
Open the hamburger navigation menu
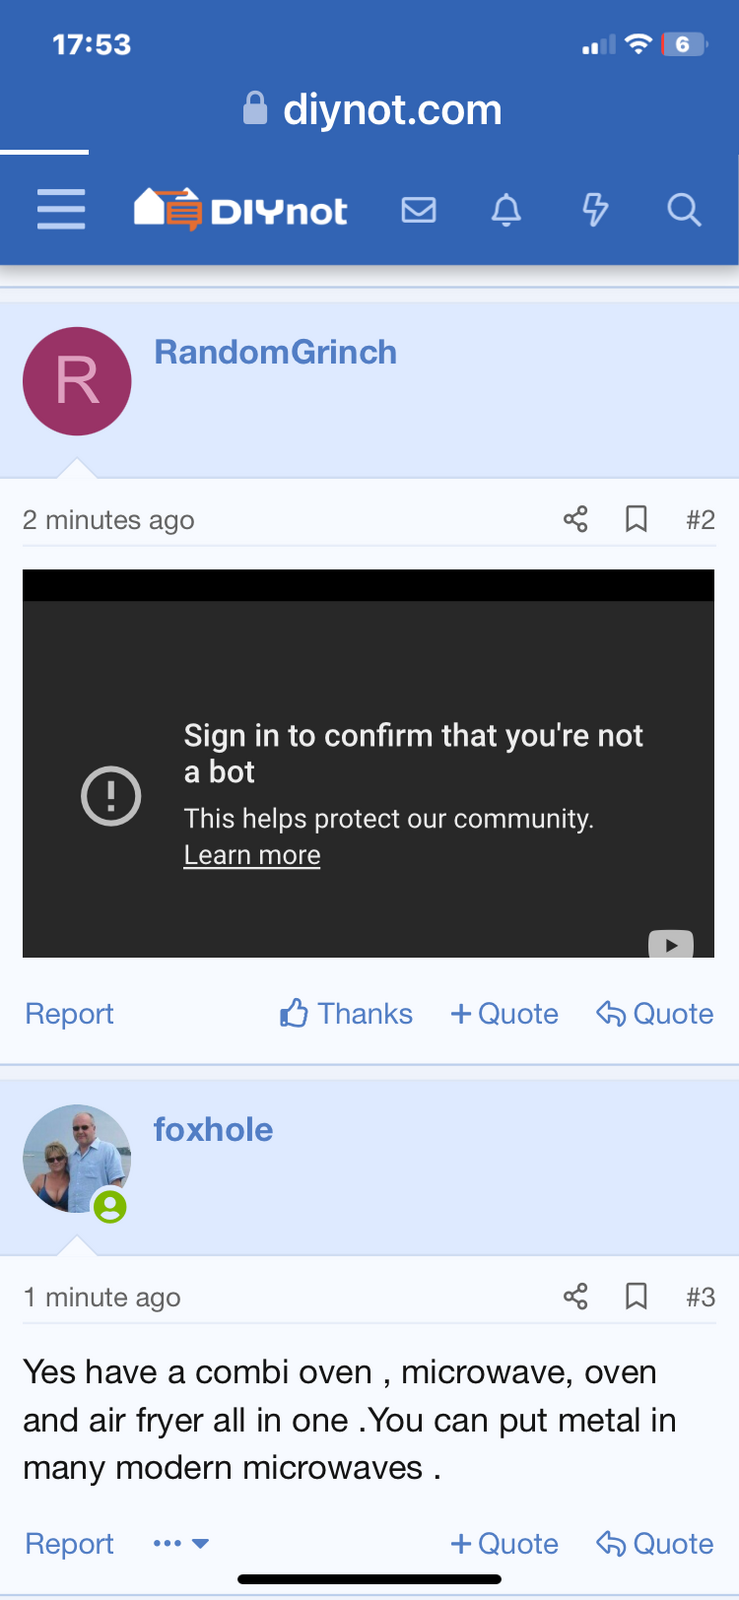[x=61, y=210]
